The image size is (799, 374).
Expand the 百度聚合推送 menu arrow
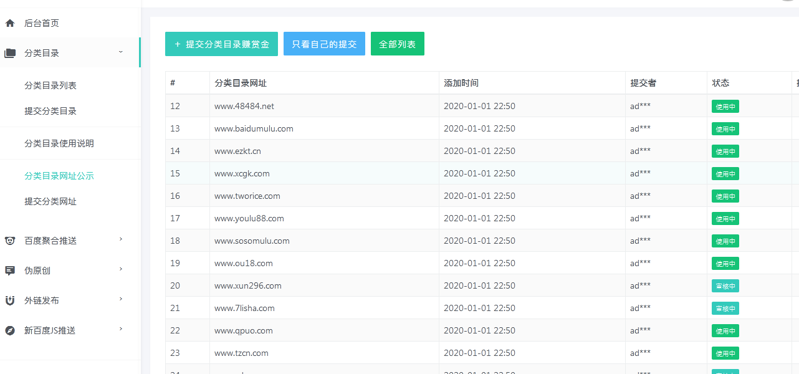[x=121, y=239]
